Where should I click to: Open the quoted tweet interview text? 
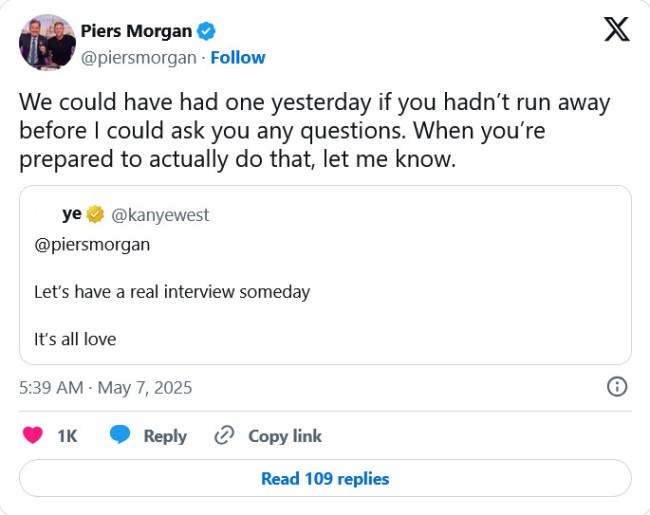pos(172,292)
